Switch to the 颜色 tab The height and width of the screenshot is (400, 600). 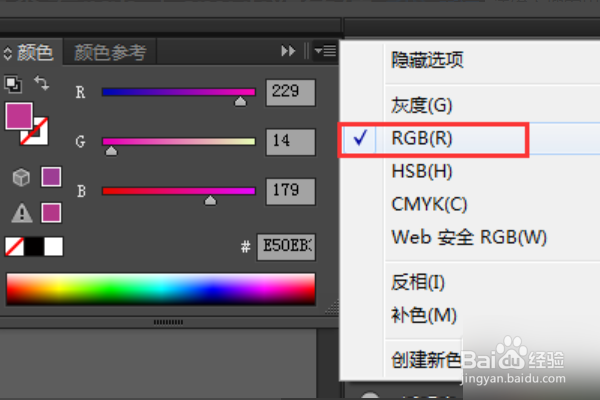click(35, 52)
